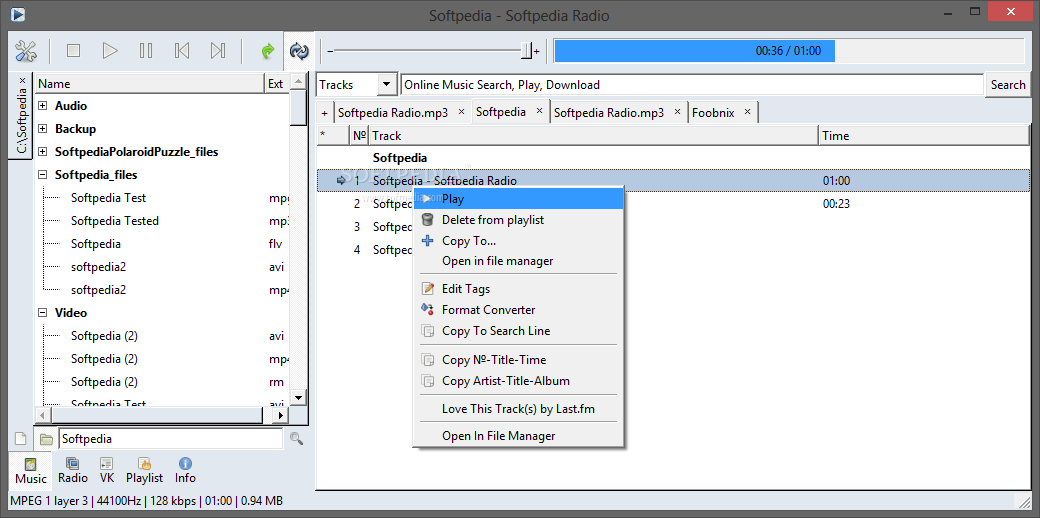The width and height of the screenshot is (1040, 518).
Task: Switch to the first Softpedia Radio.mp3 tab
Action: [393, 113]
